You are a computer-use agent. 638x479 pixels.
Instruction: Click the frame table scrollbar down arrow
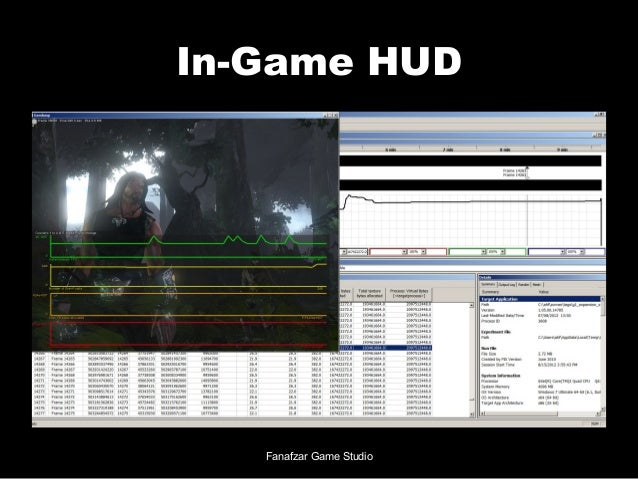(472, 414)
